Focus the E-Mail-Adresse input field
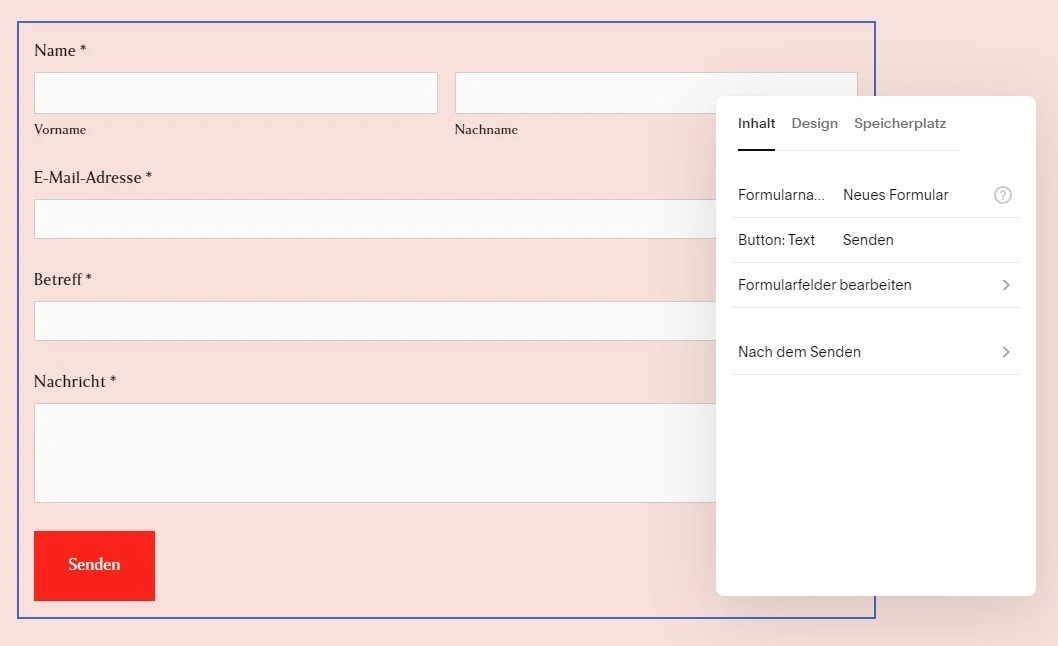The width and height of the screenshot is (1058, 646). tap(375, 219)
